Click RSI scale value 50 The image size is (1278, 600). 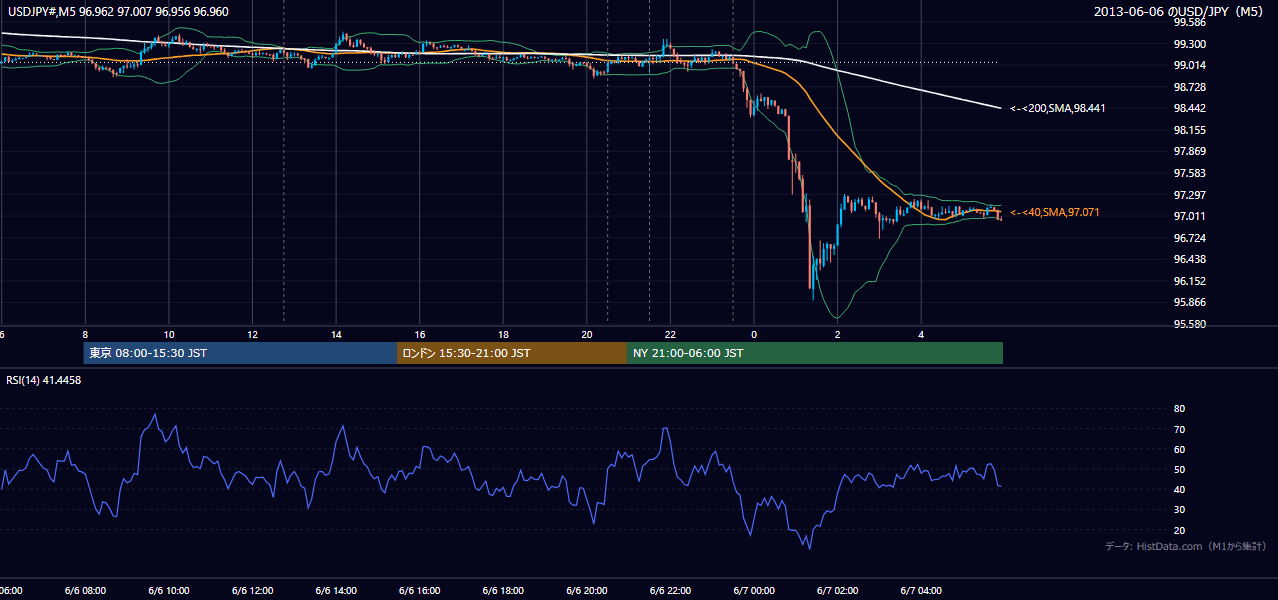1179,469
